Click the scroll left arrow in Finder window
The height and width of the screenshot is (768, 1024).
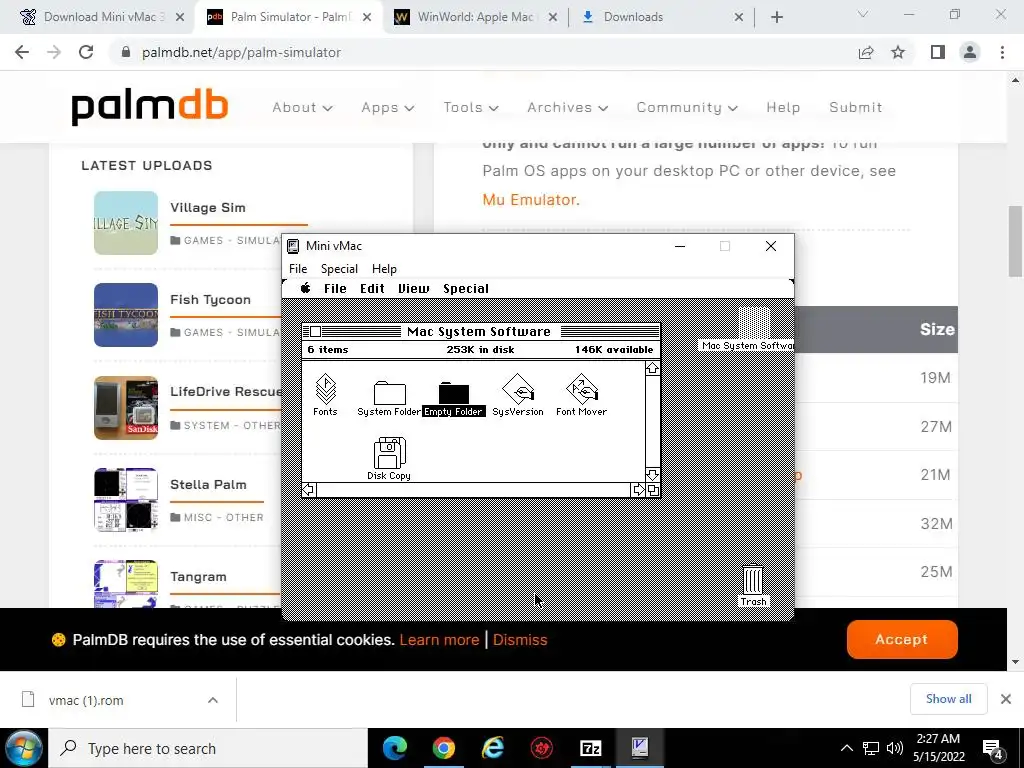(309, 490)
